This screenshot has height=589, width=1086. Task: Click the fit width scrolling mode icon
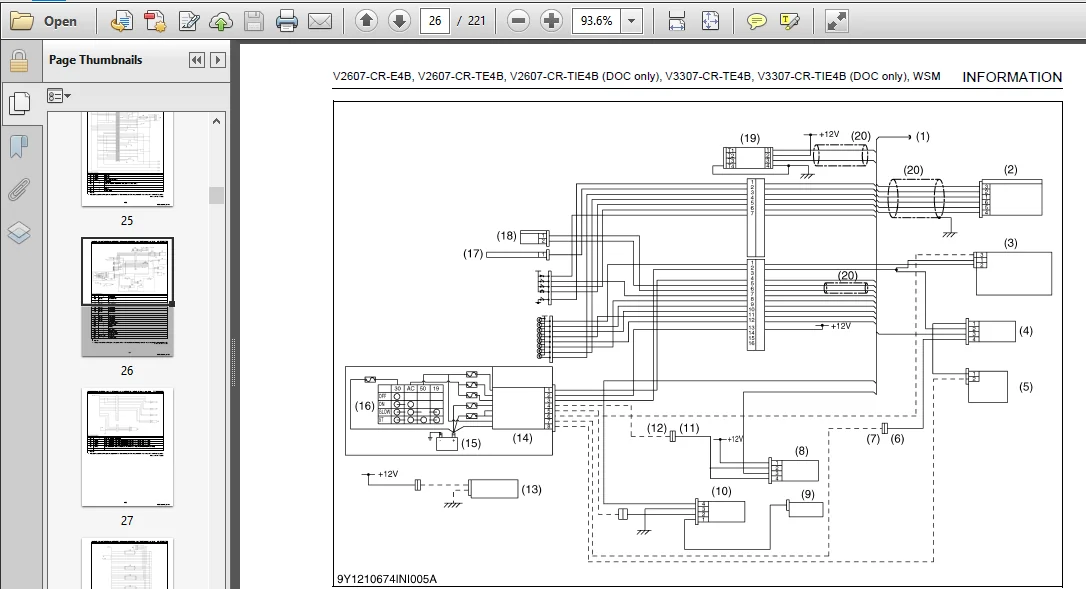[677, 21]
